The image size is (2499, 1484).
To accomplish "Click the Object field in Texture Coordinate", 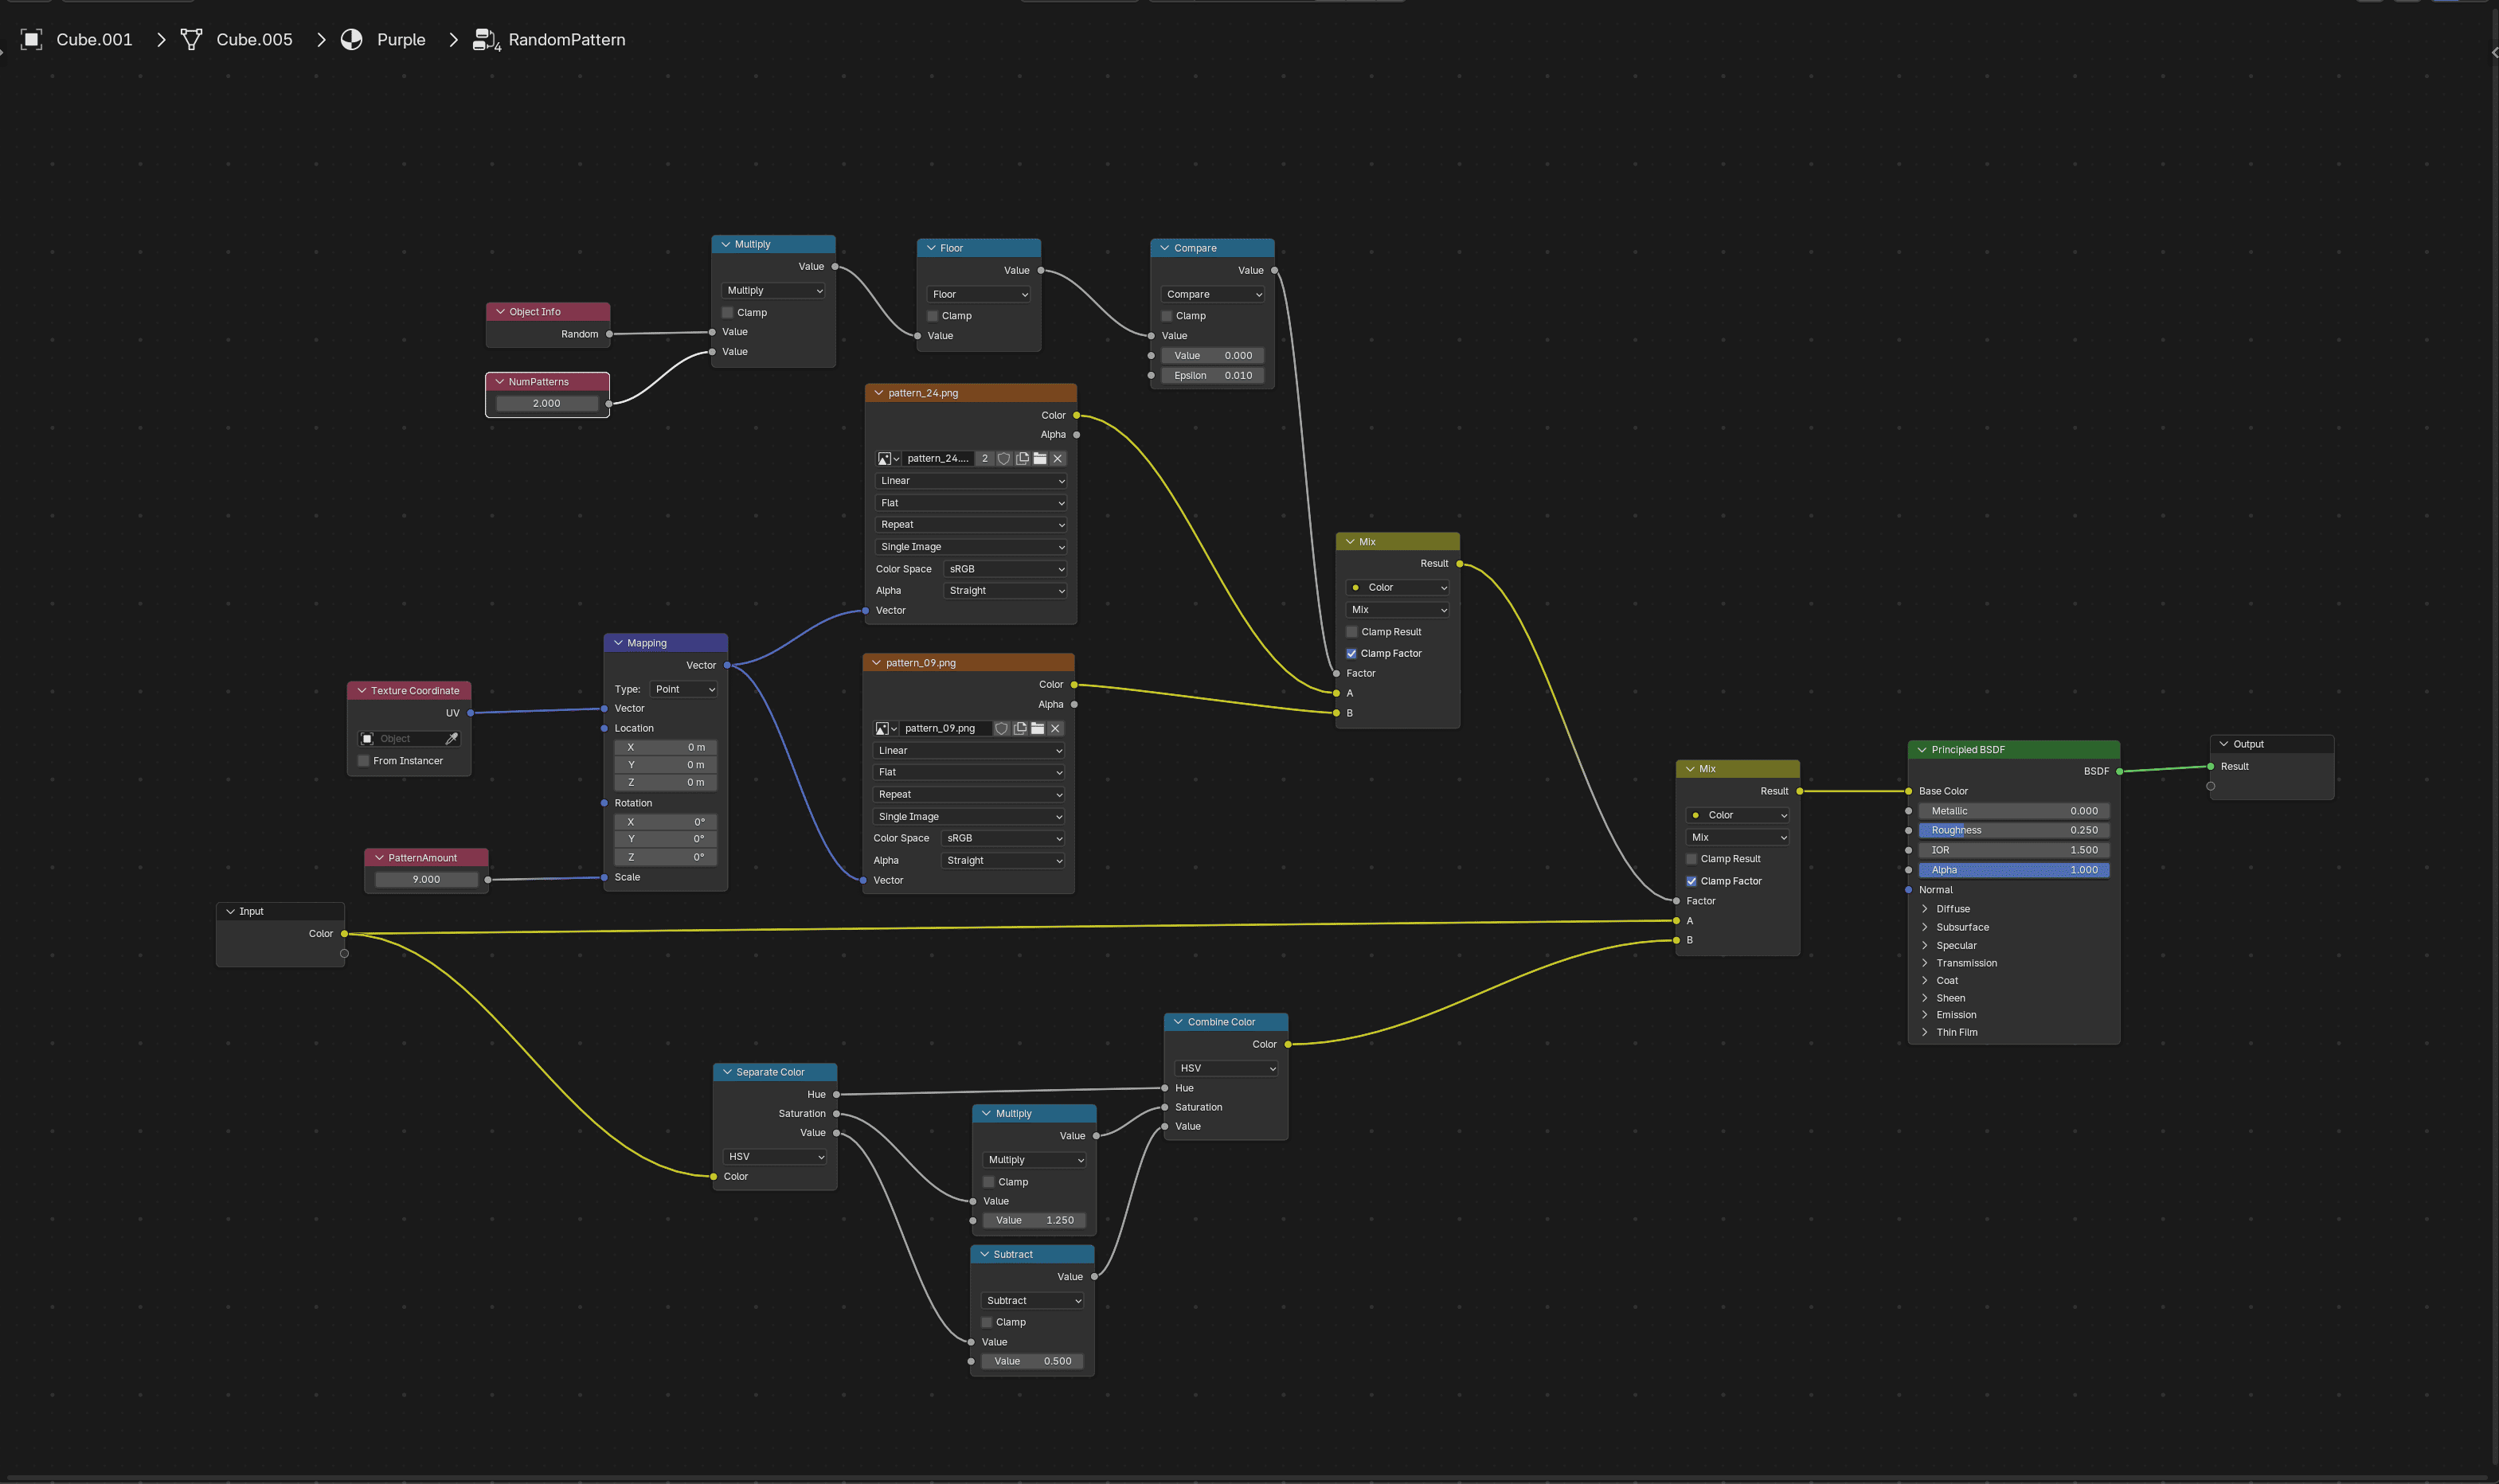I will pos(401,739).
